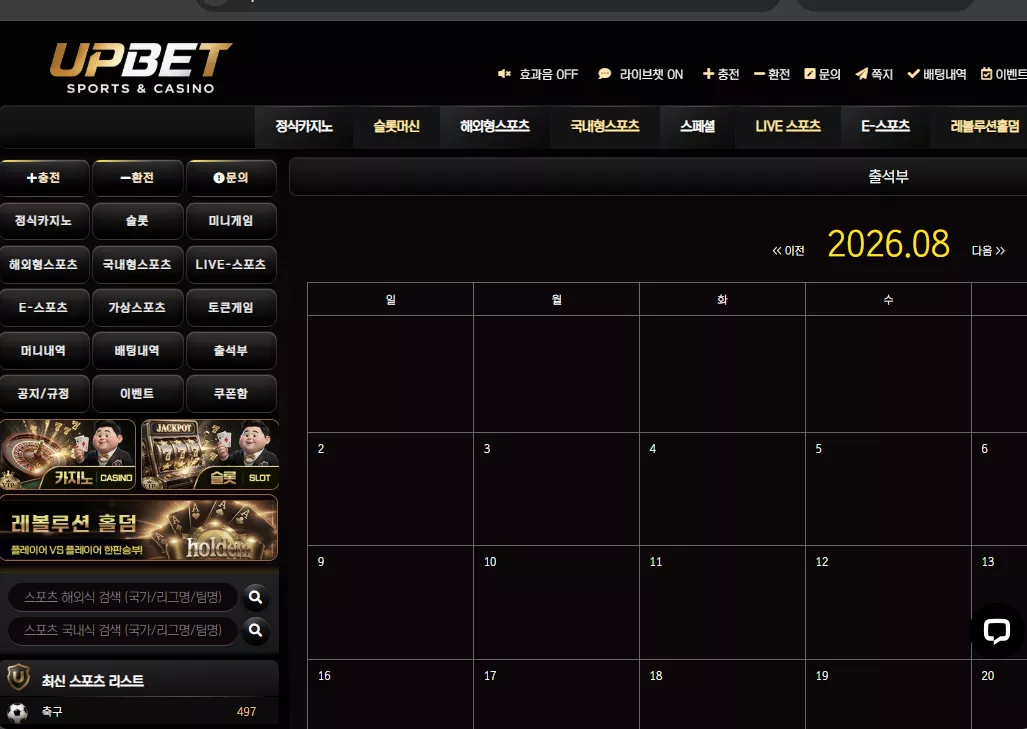The height and width of the screenshot is (729, 1027).
Task: Select 축구 row with 497 count
Action: coord(139,712)
